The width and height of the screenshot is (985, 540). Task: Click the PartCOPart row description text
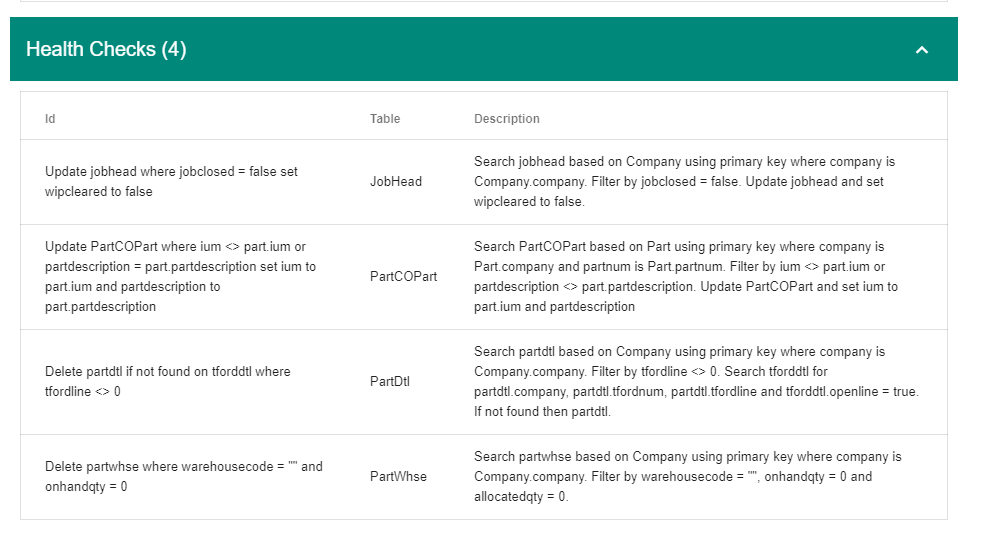(685, 276)
